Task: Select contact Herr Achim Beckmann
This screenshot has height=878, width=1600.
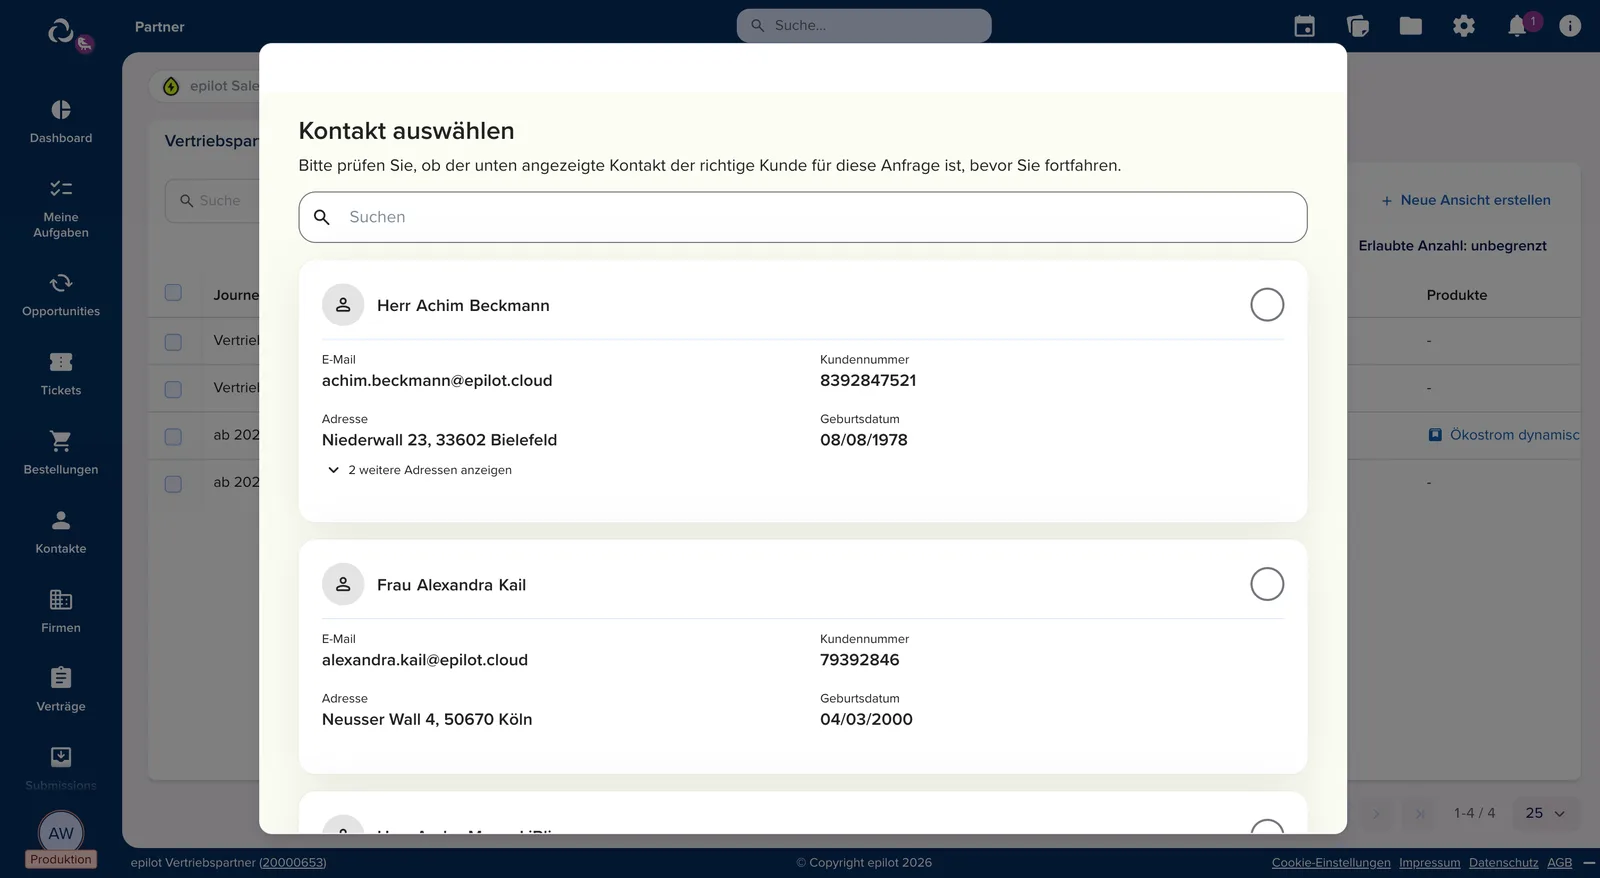Action: click(1267, 305)
